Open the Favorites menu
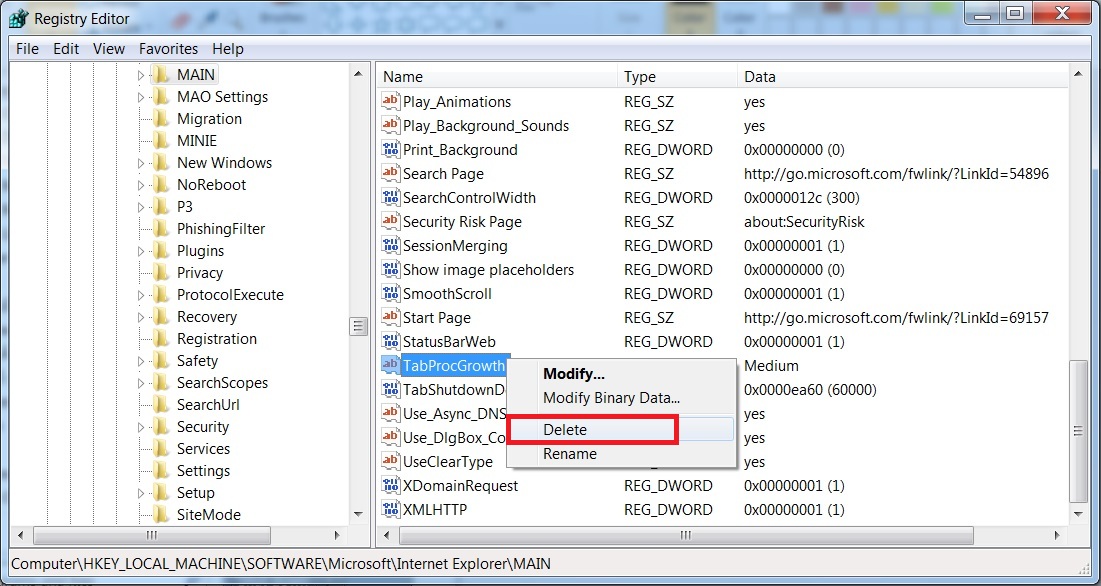This screenshot has height=586, width=1101. coord(168,49)
